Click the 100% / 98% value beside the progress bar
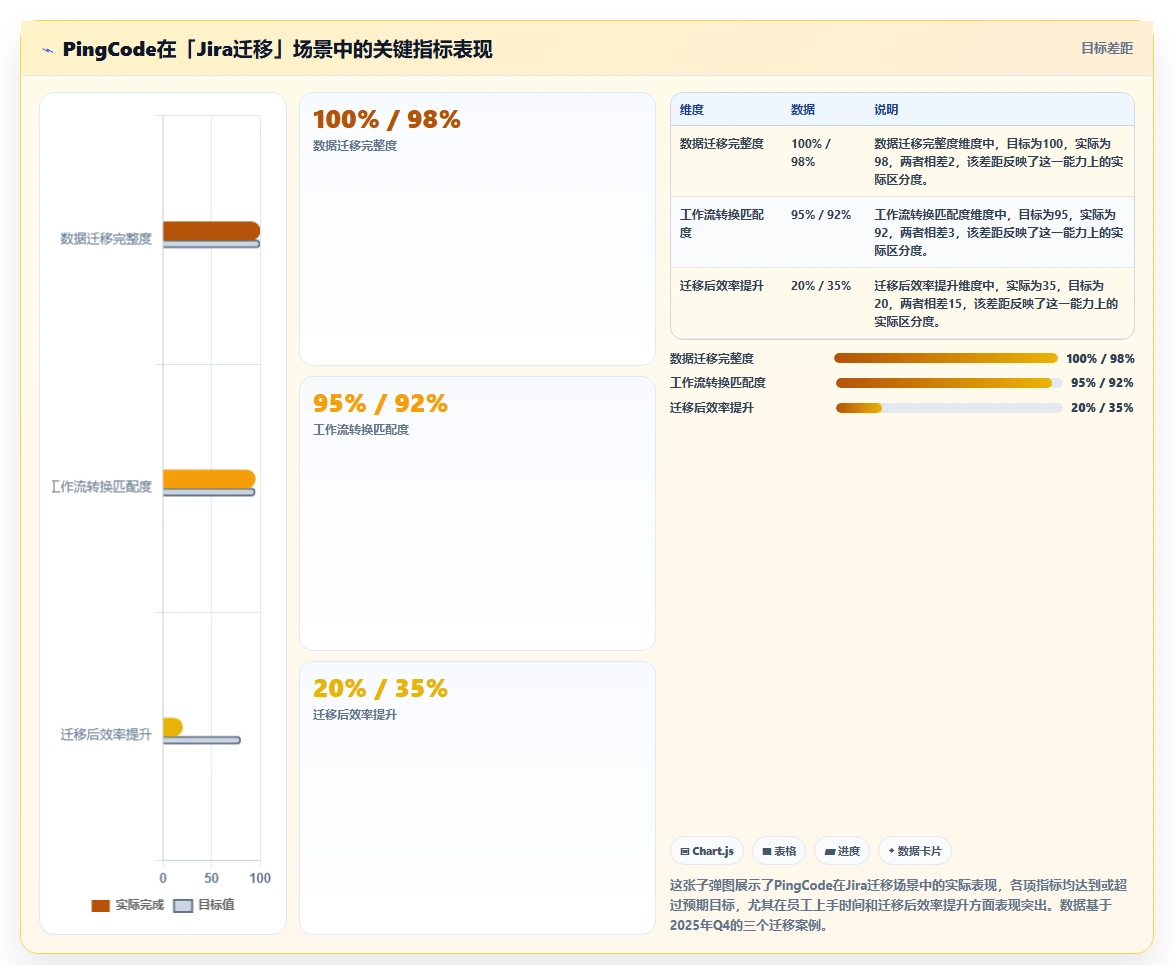 (1100, 359)
